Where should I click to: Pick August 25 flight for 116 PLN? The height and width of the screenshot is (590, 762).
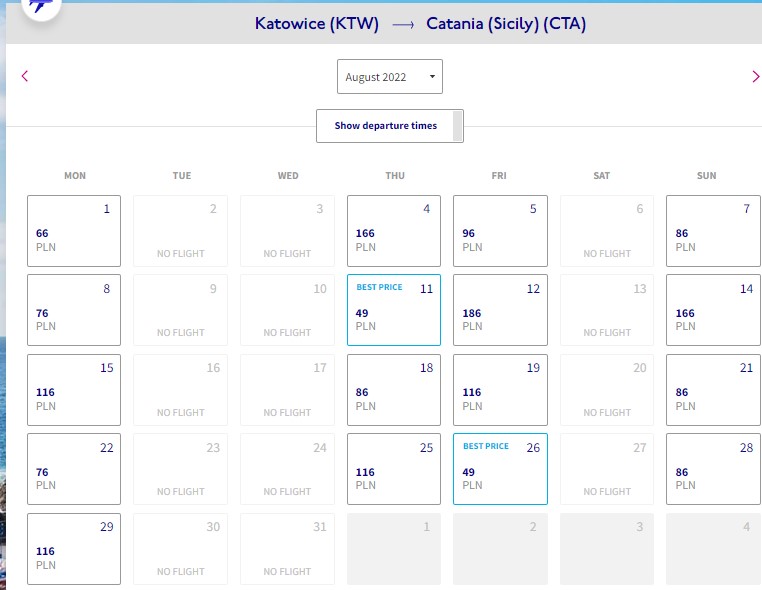tap(394, 469)
